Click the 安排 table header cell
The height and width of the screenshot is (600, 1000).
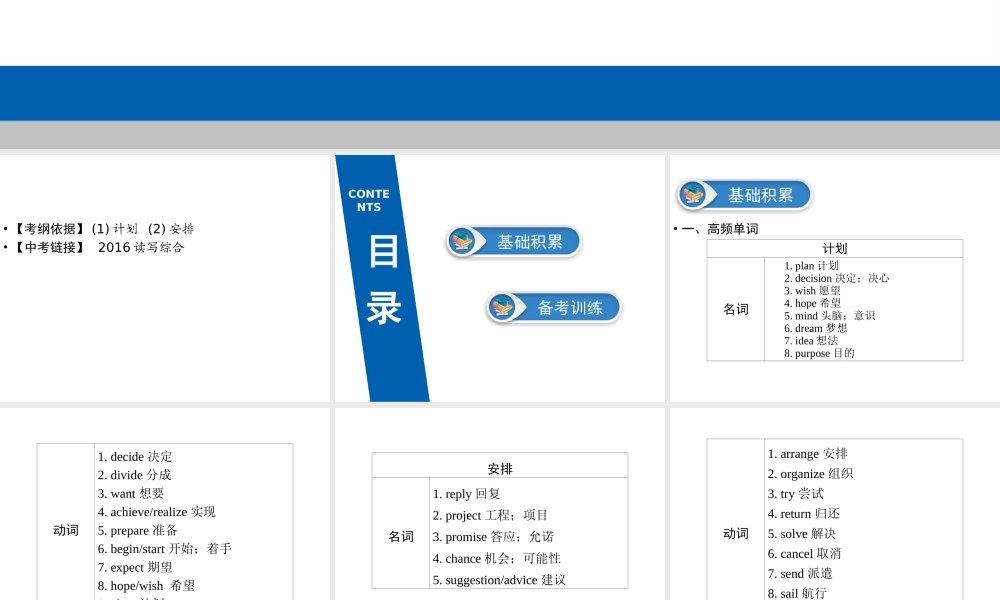point(500,469)
